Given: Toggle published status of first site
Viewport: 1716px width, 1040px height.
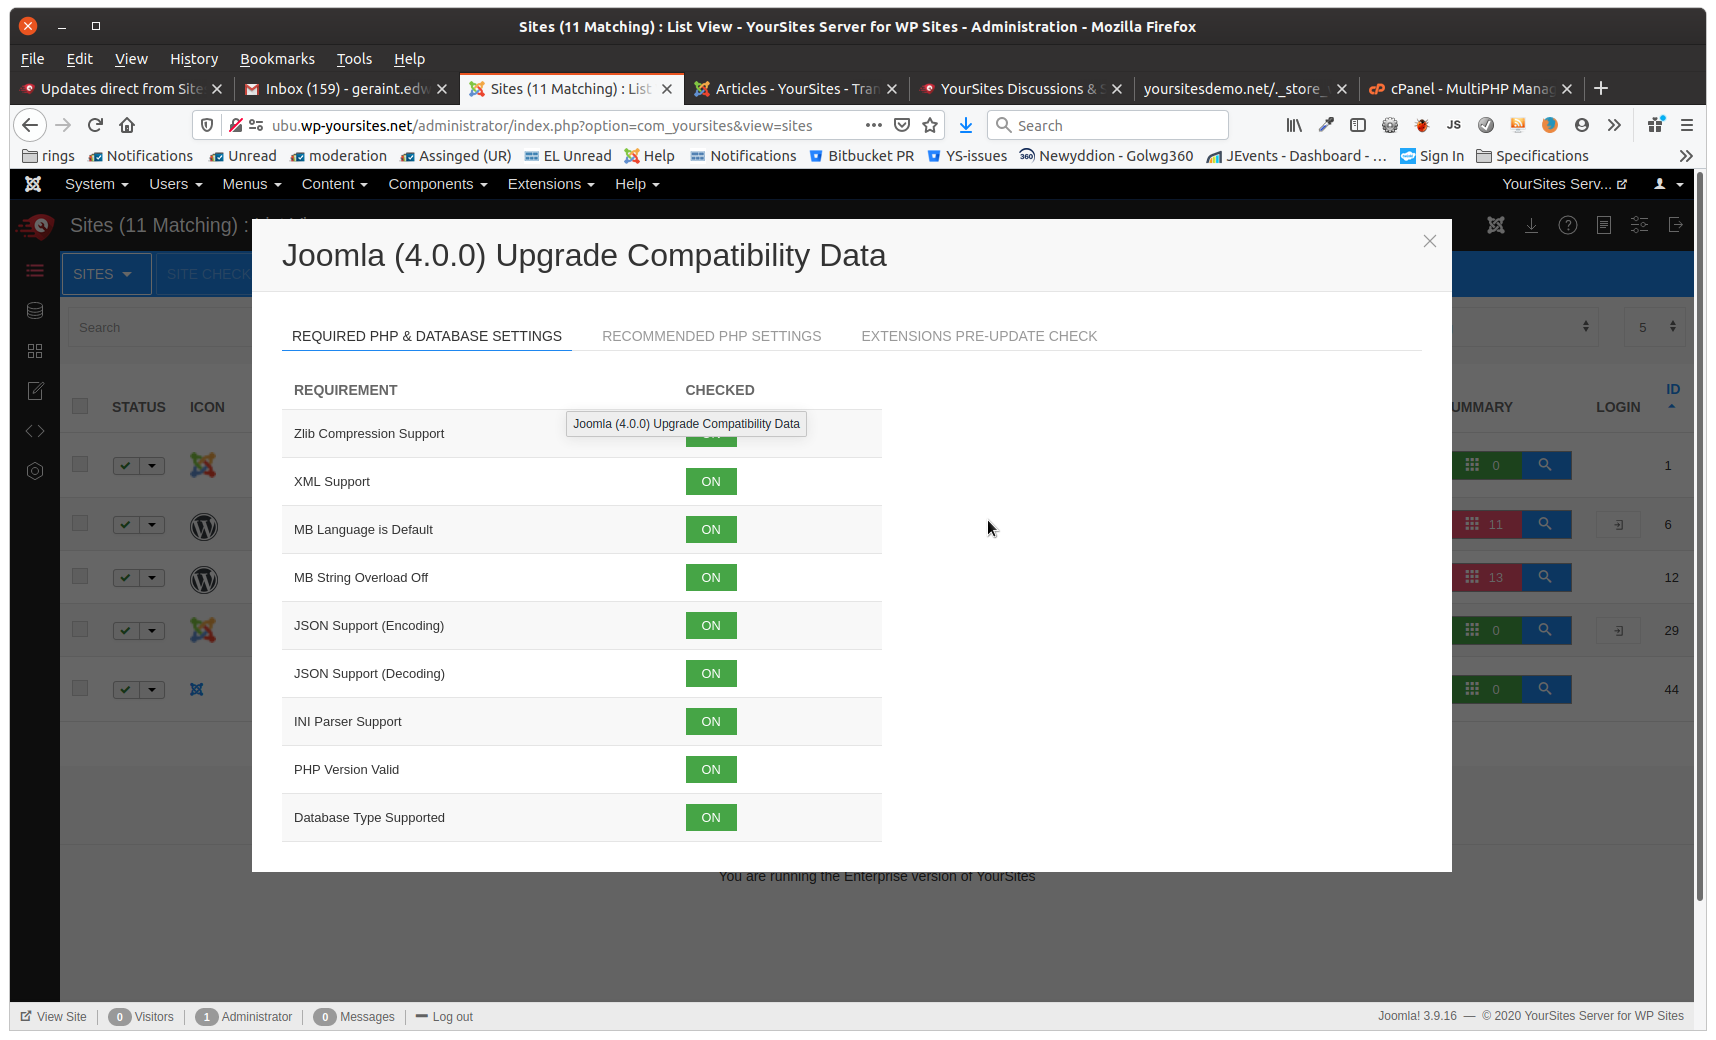Looking at the screenshot, I should [x=125, y=466].
